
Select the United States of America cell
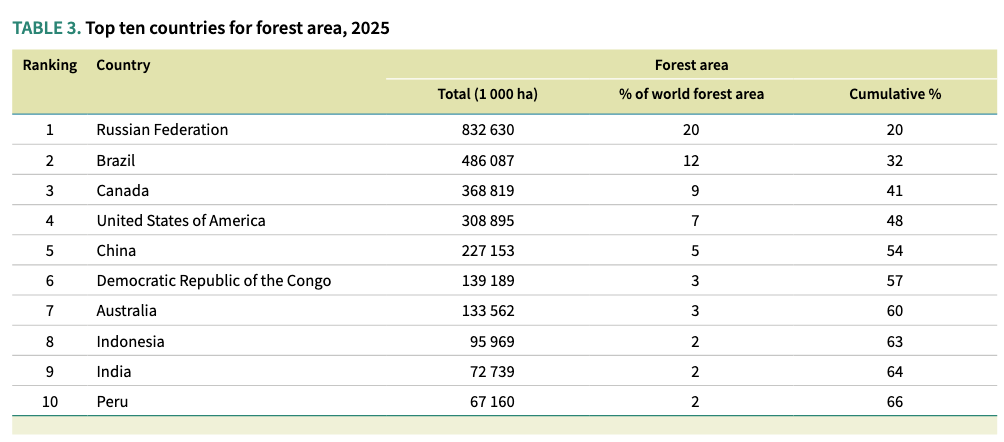[181, 220]
